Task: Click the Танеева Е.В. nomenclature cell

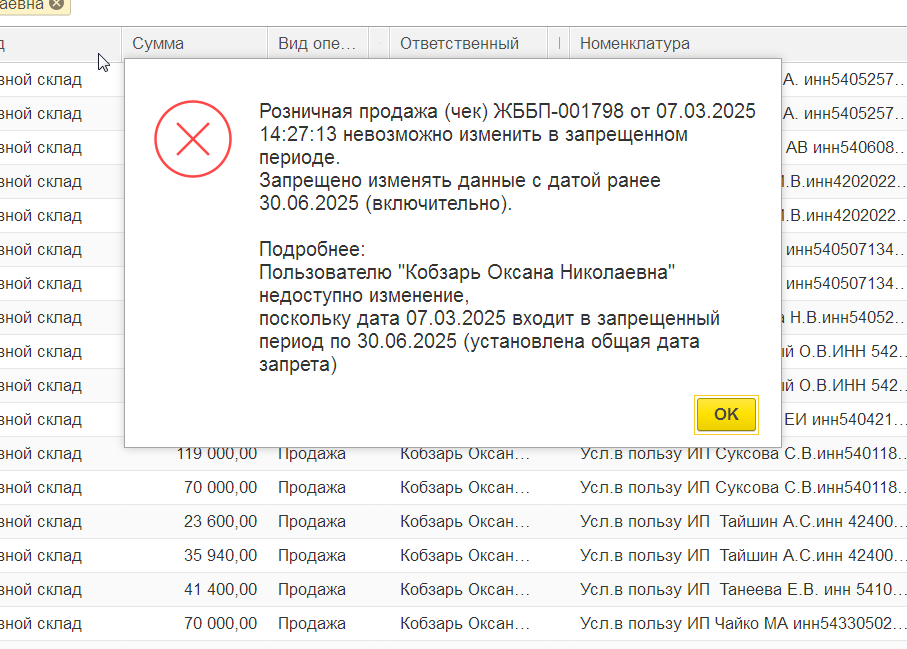Action: (738, 589)
